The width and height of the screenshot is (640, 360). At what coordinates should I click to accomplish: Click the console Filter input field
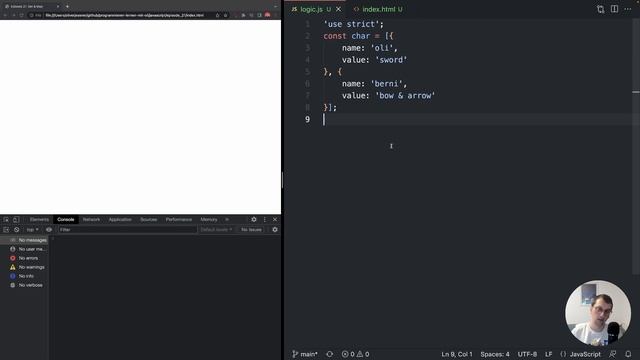pyautogui.click(x=127, y=230)
